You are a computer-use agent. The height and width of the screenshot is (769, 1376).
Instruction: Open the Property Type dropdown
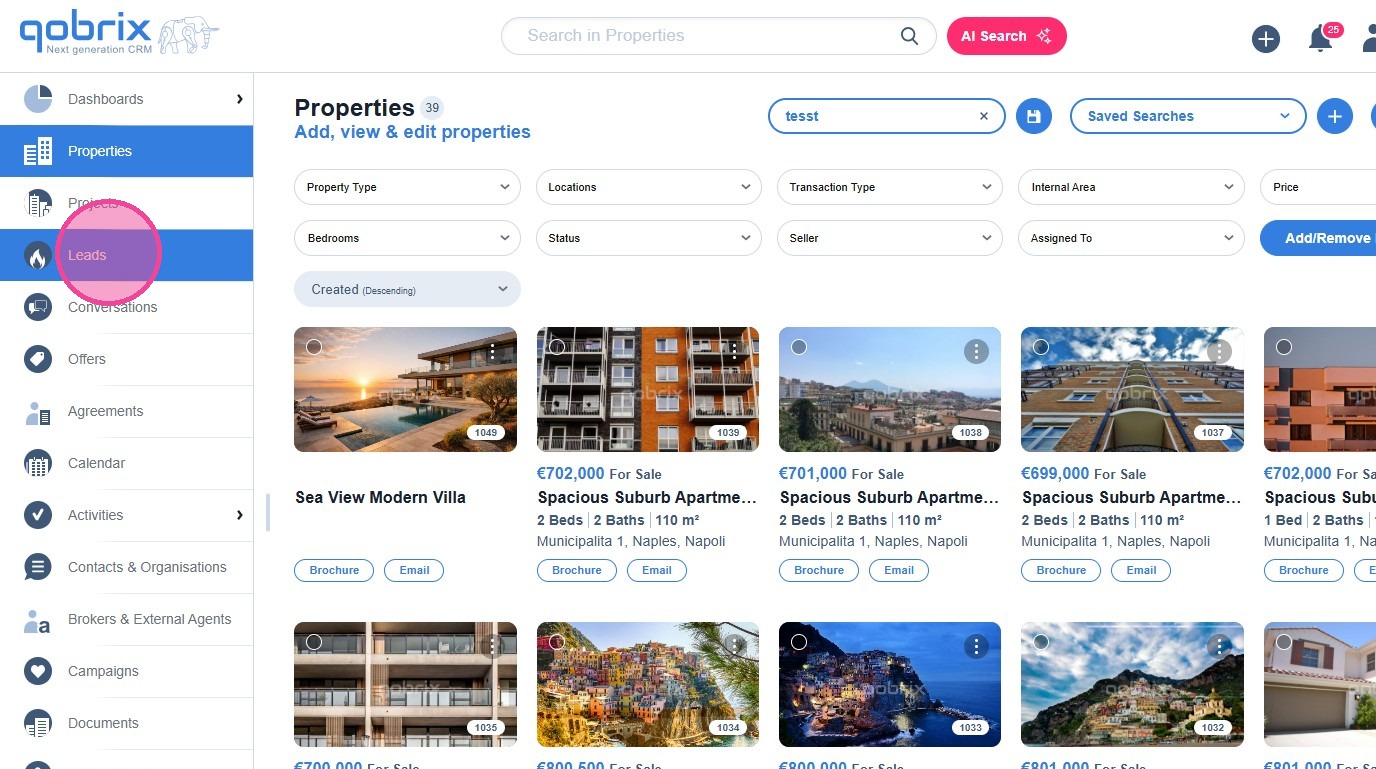(407, 187)
